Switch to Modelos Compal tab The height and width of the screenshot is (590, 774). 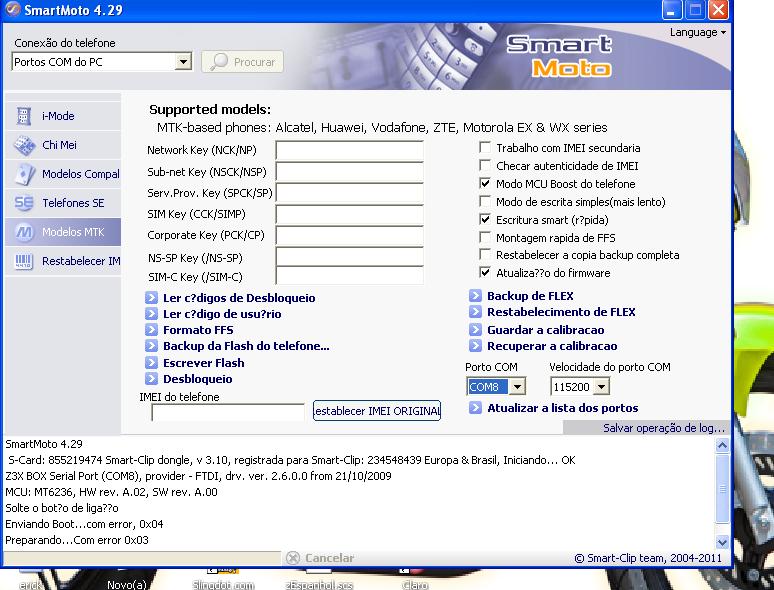tap(63, 174)
